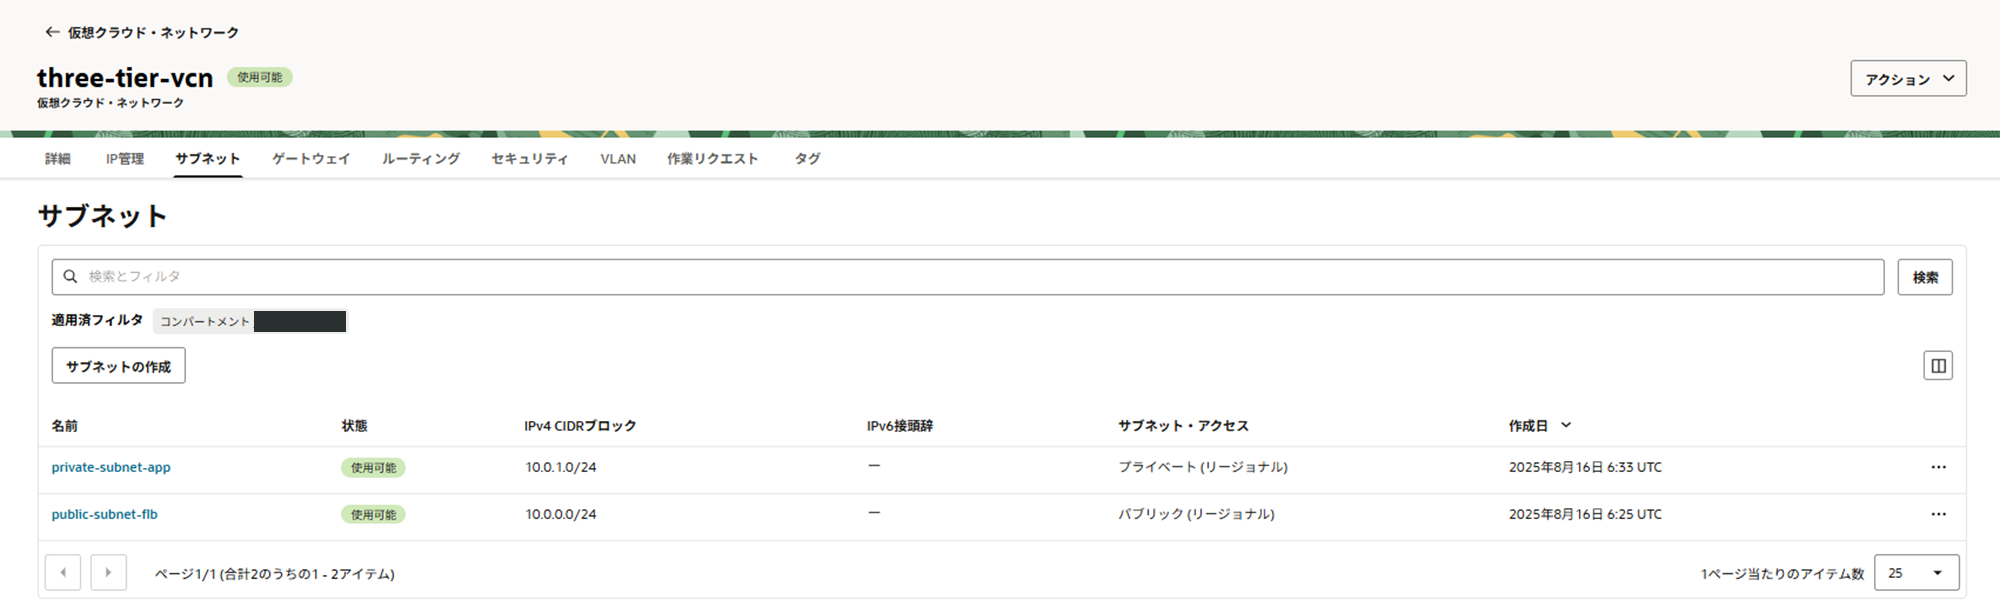
Task: Click the サブネット・アクセス column header
Action: (1184, 426)
